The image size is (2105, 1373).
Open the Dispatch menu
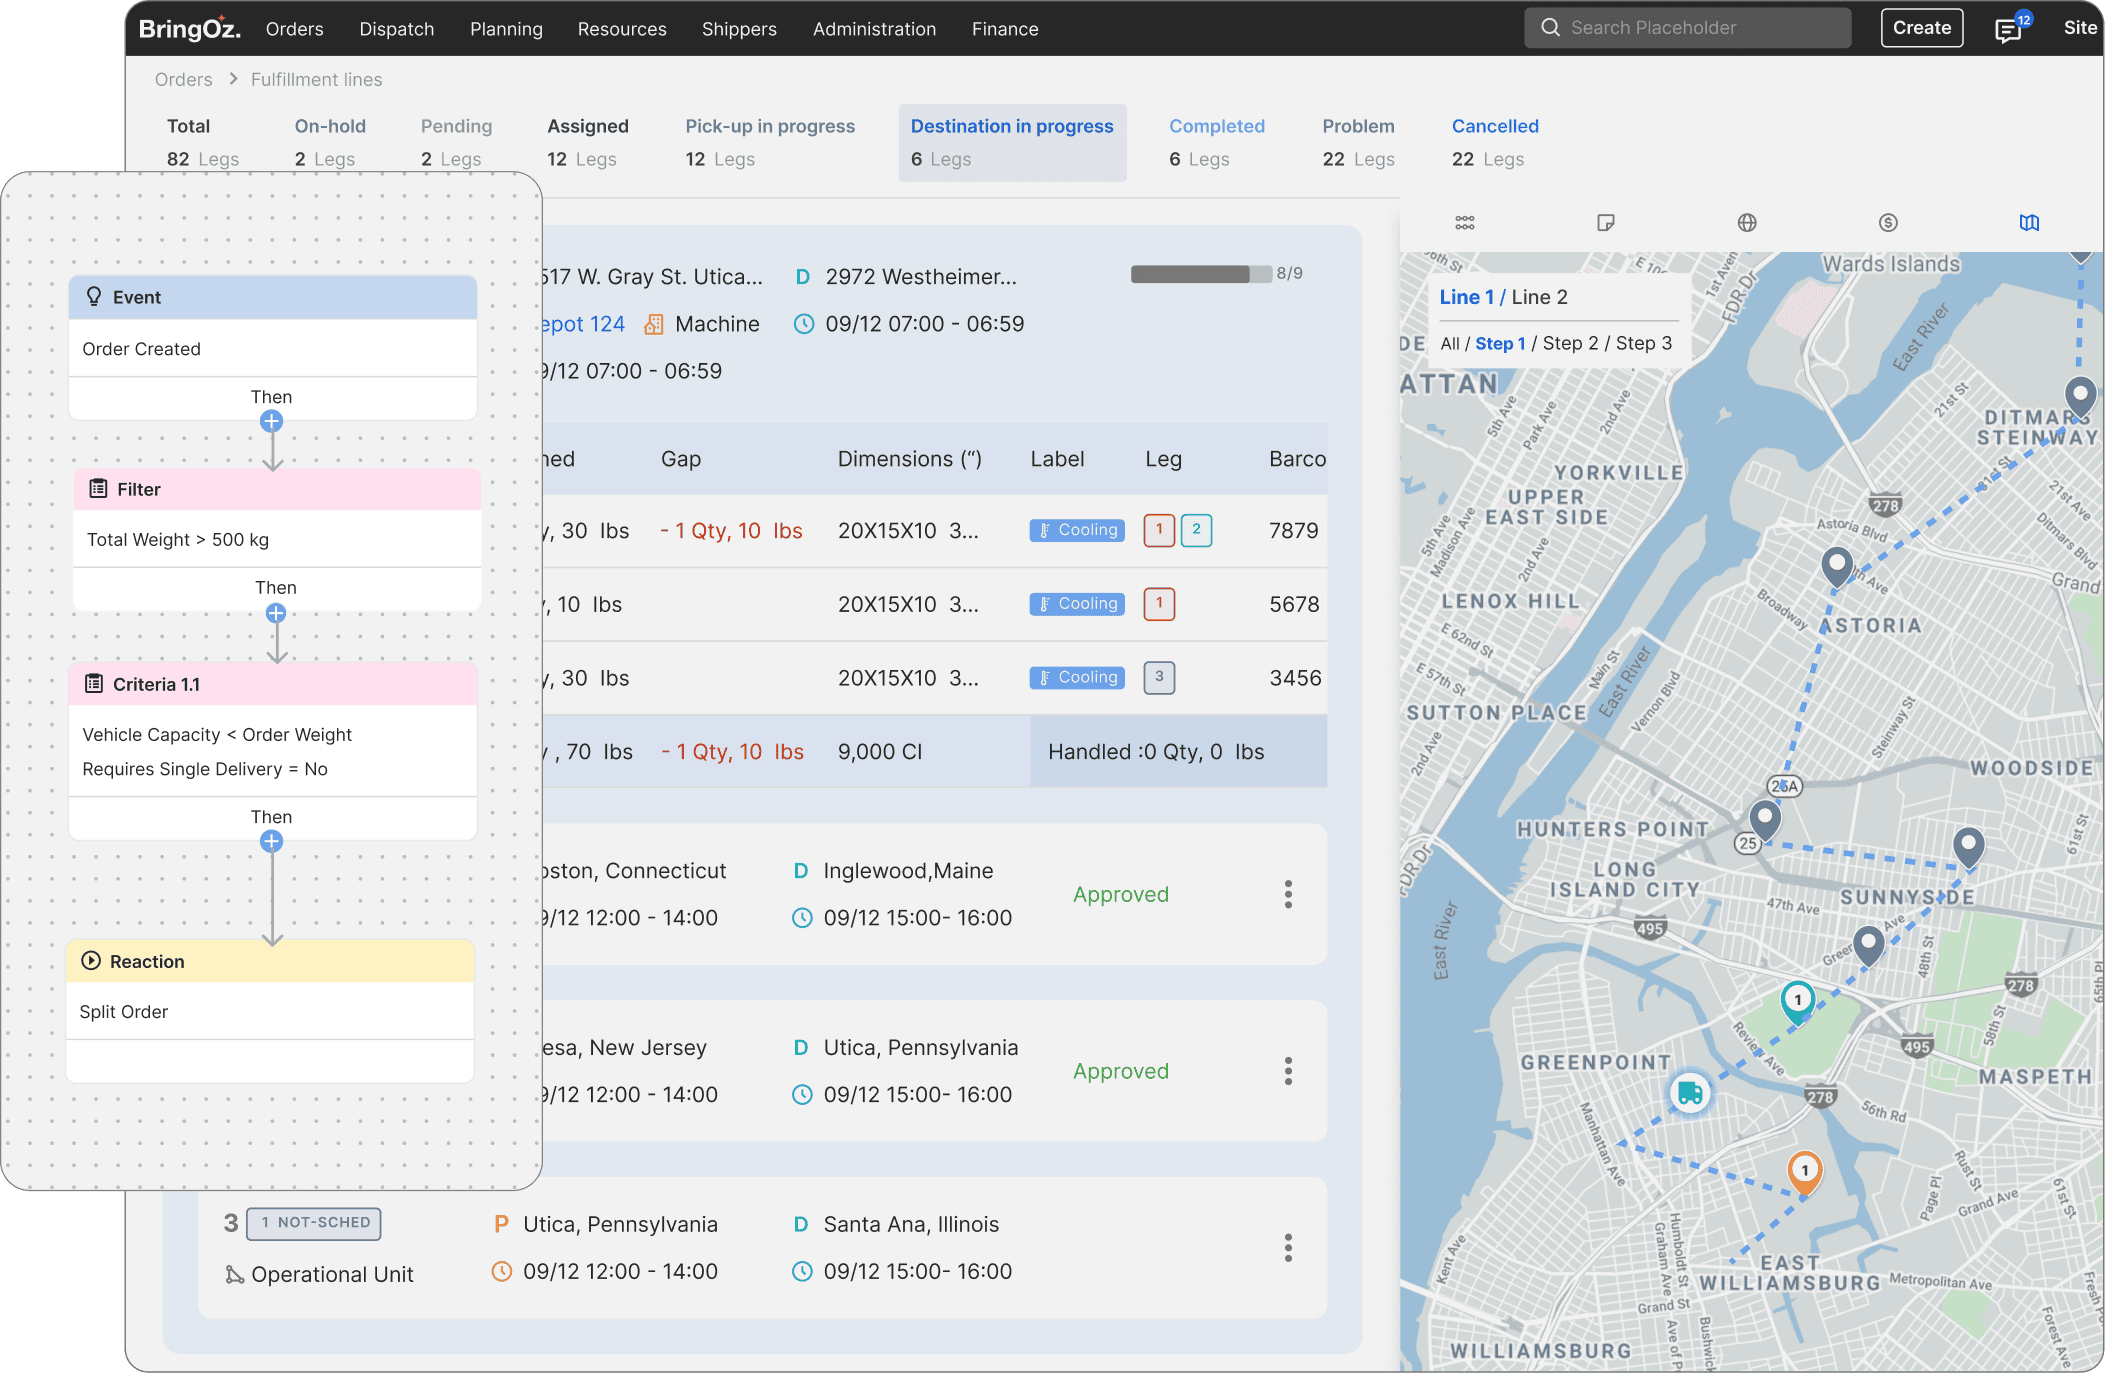[x=397, y=29]
